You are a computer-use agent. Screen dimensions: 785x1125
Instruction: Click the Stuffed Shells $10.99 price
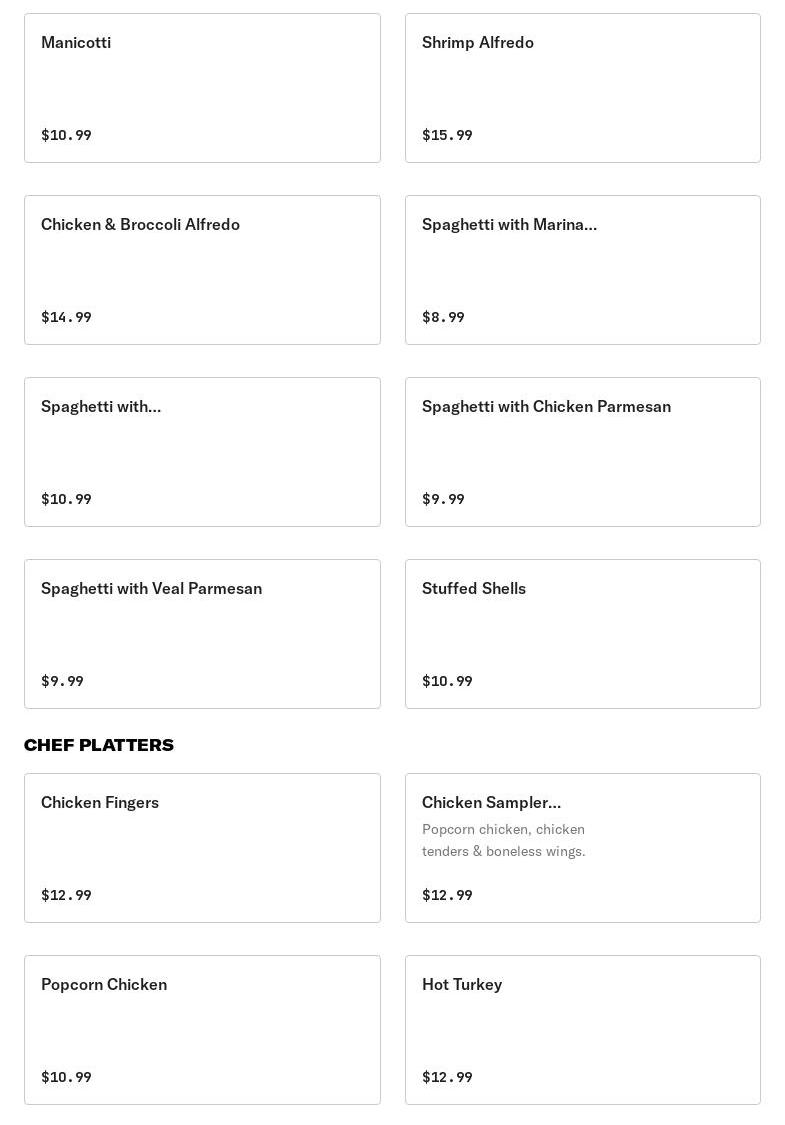tap(447, 681)
